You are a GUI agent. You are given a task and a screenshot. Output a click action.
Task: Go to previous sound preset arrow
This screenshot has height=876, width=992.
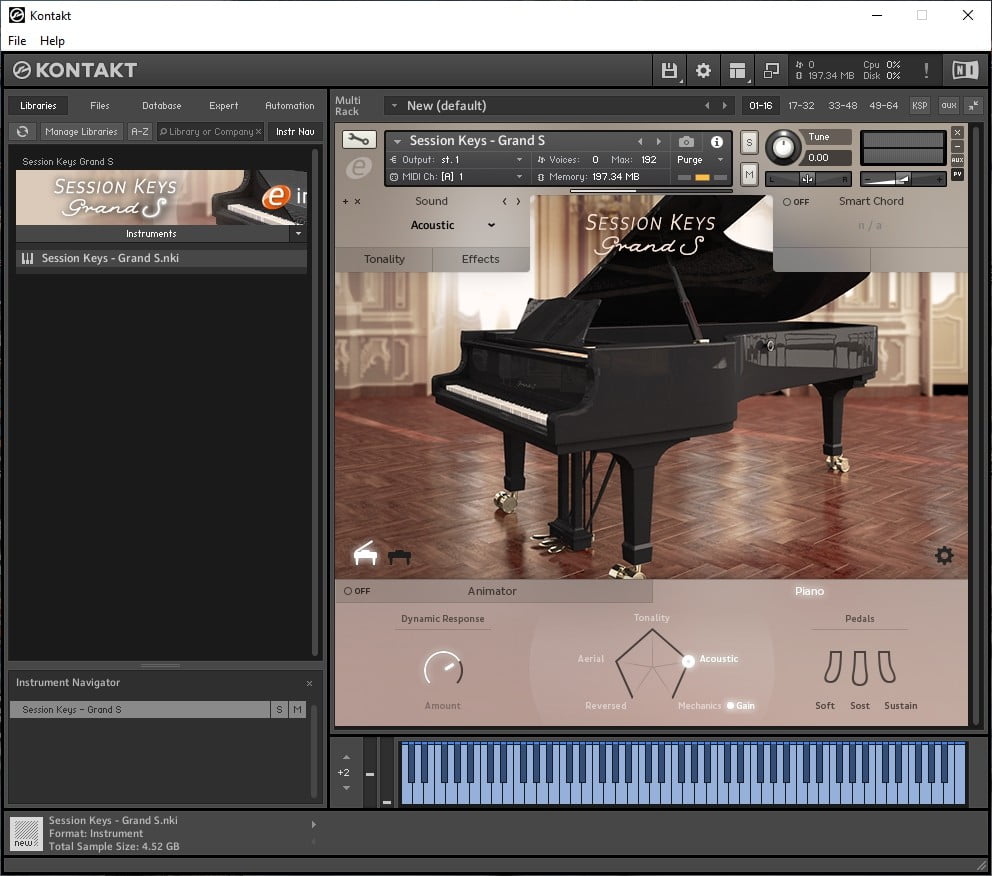[x=504, y=201]
